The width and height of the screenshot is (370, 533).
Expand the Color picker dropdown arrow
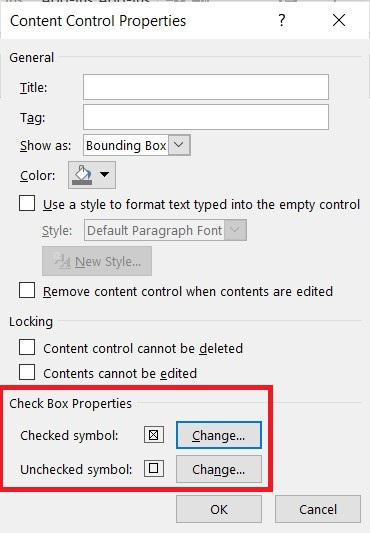104,175
